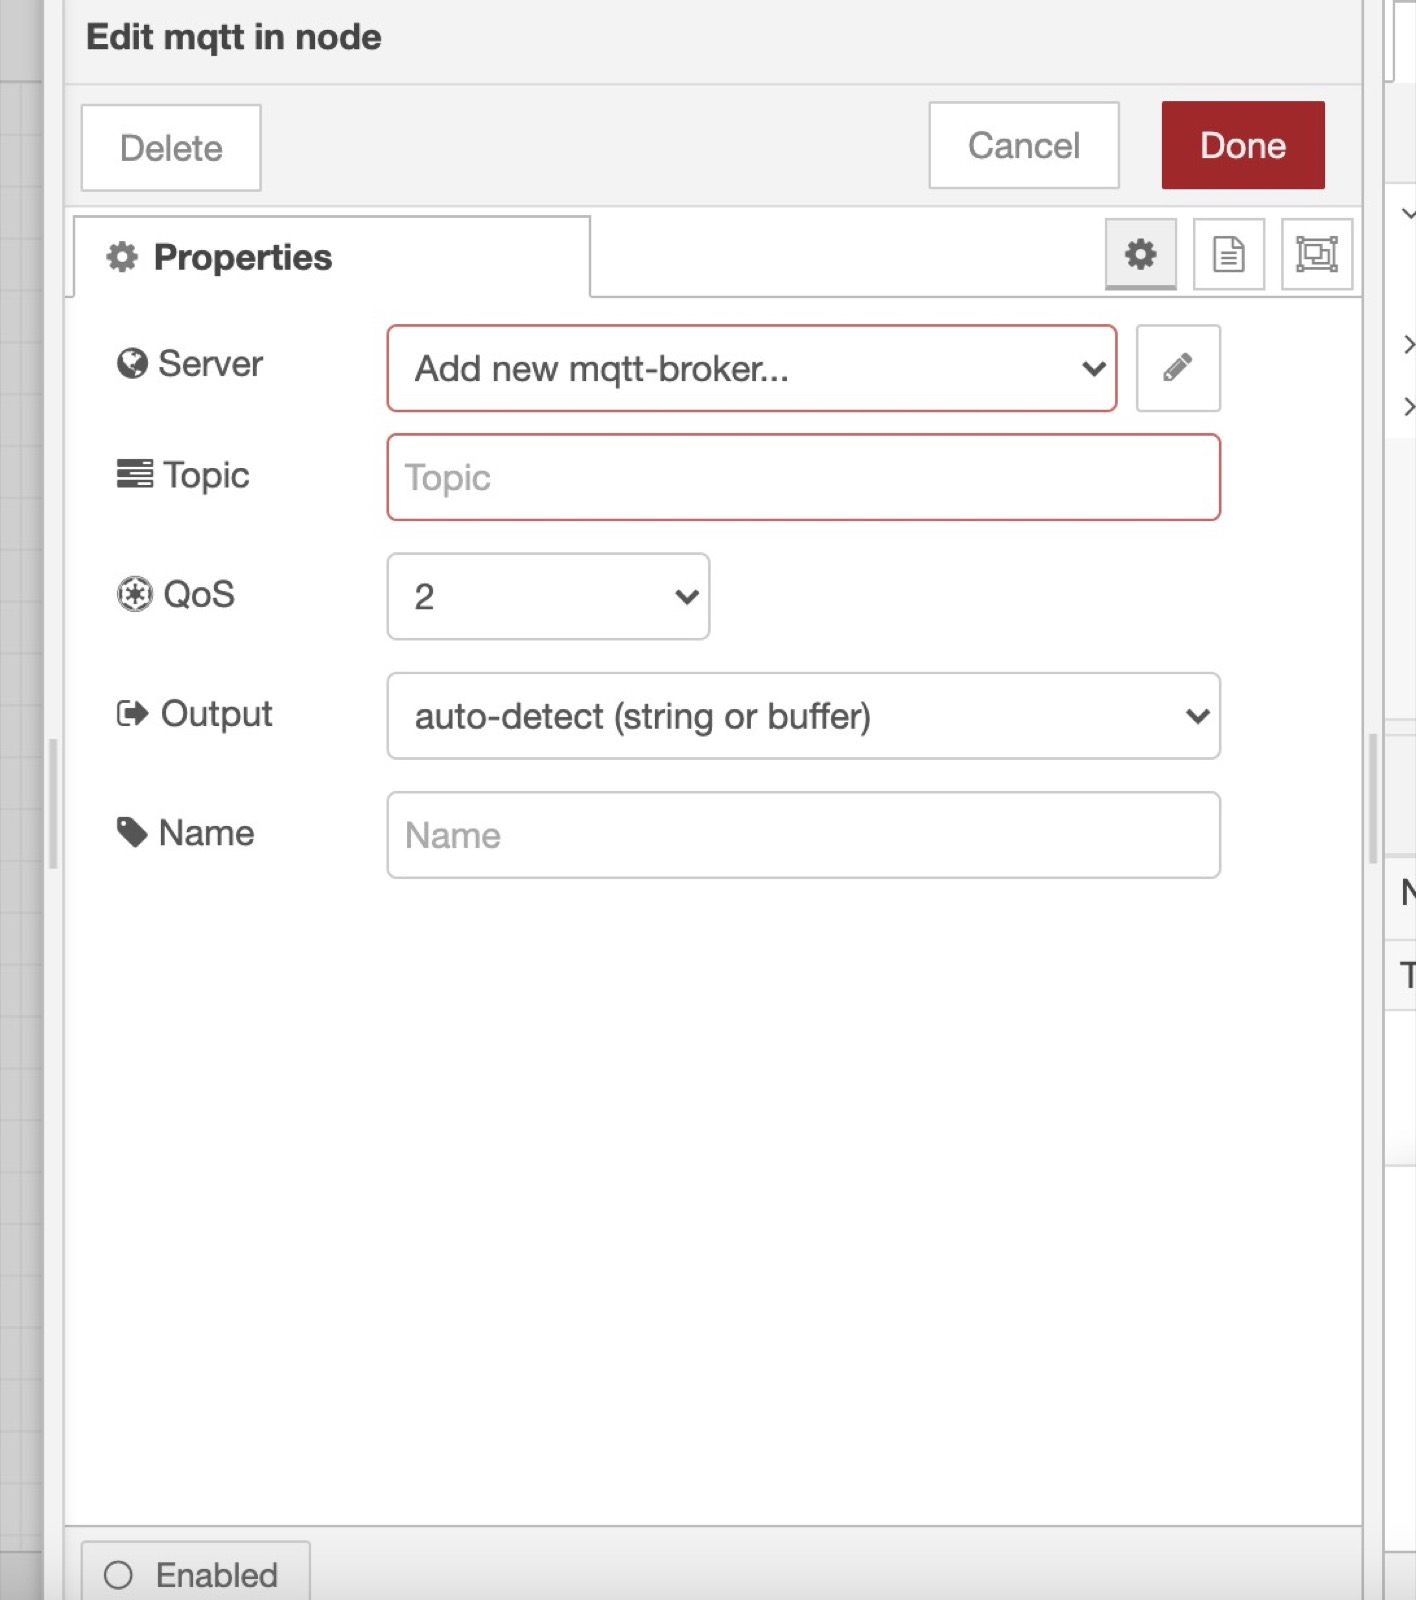This screenshot has height=1600, width=1416.
Task: Click the globe icon beside Server
Action: point(132,364)
